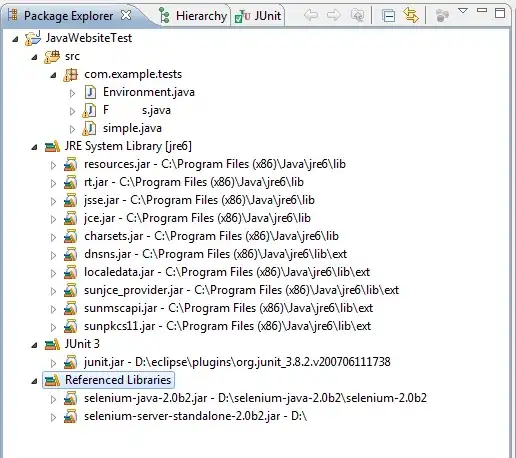Click the sunpkcs11.jar jar icon
Viewport: 516px width, 458px height.
click(70, 326)
